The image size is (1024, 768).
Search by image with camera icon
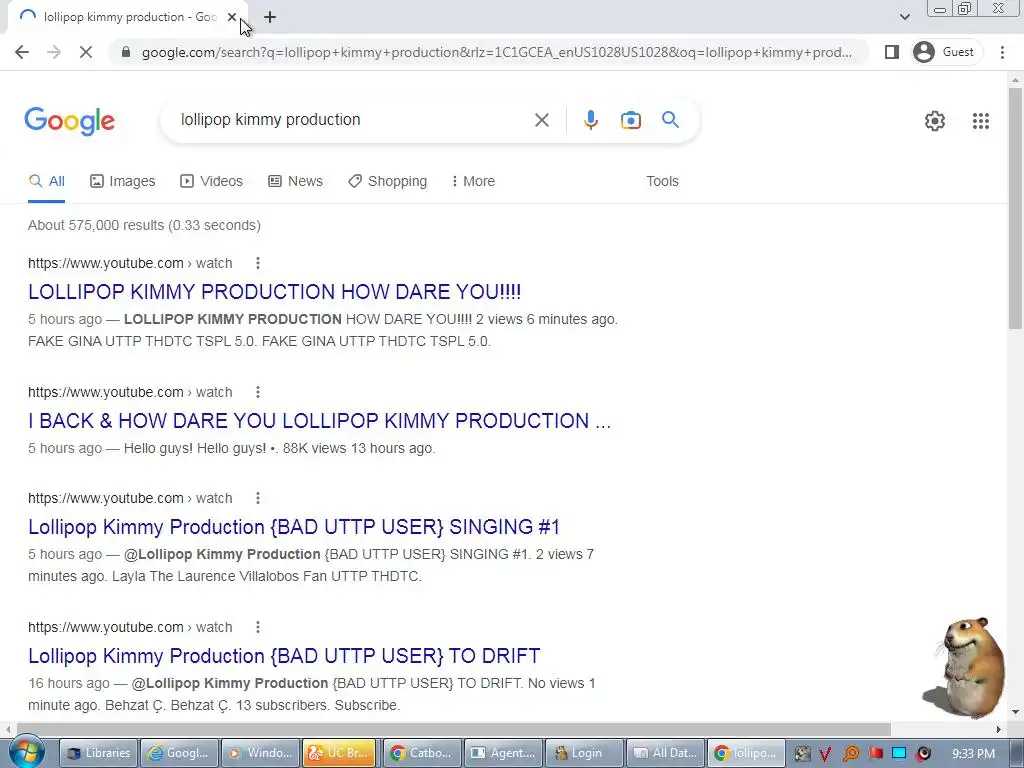(x=631, y=120)
